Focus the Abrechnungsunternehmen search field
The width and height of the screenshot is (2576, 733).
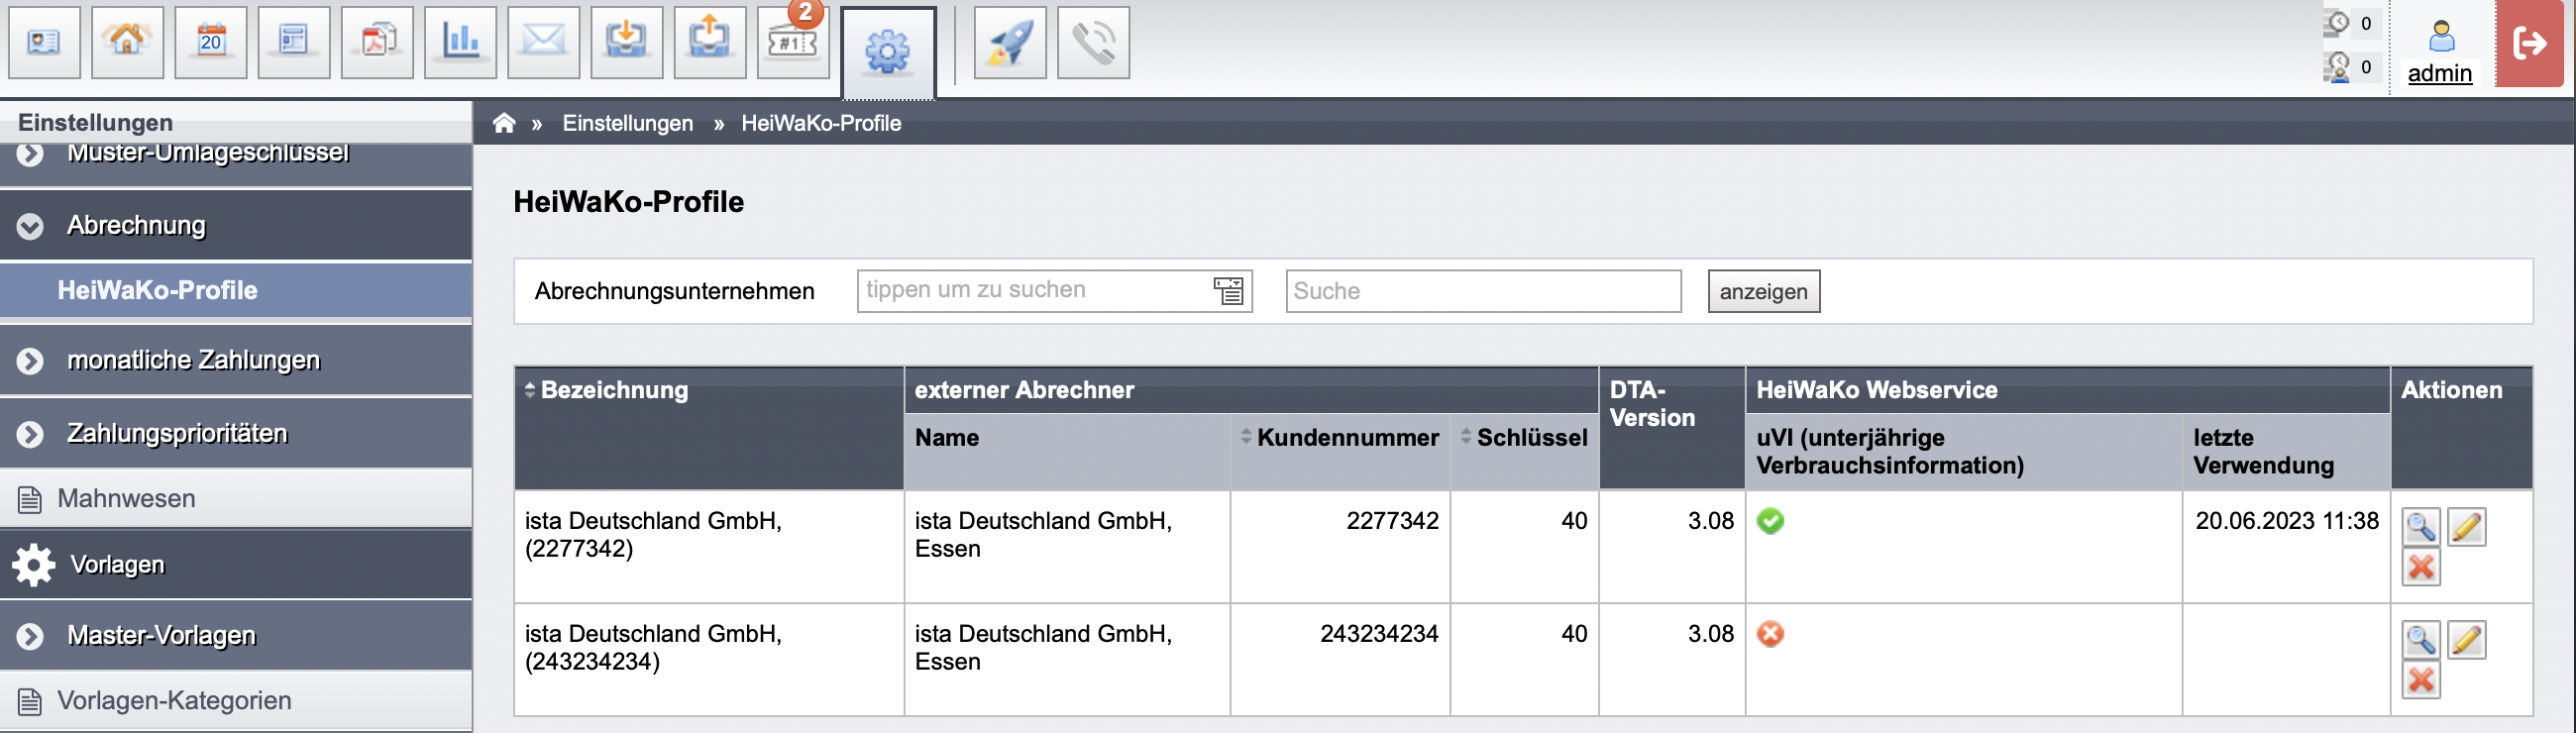[x=1055, y=291]
